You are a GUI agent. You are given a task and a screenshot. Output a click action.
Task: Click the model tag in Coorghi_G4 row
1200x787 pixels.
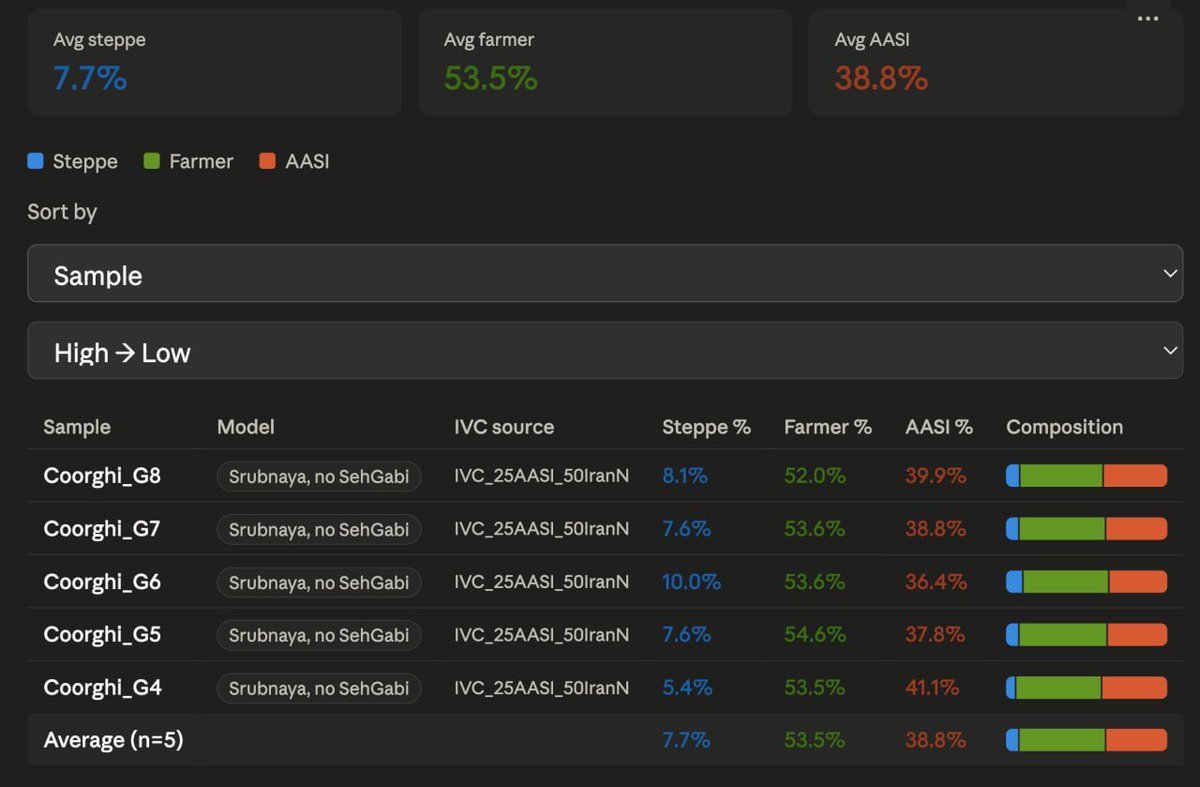pyautogui.click(x=319, y=689)
